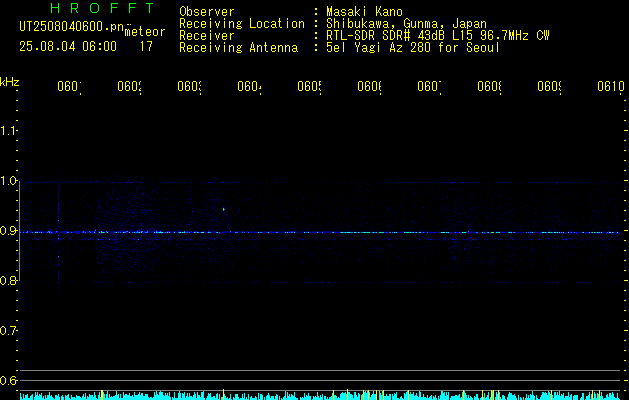
Task: Click the cyan signal level graph at bottom
Action: click(x=322, y=395)
